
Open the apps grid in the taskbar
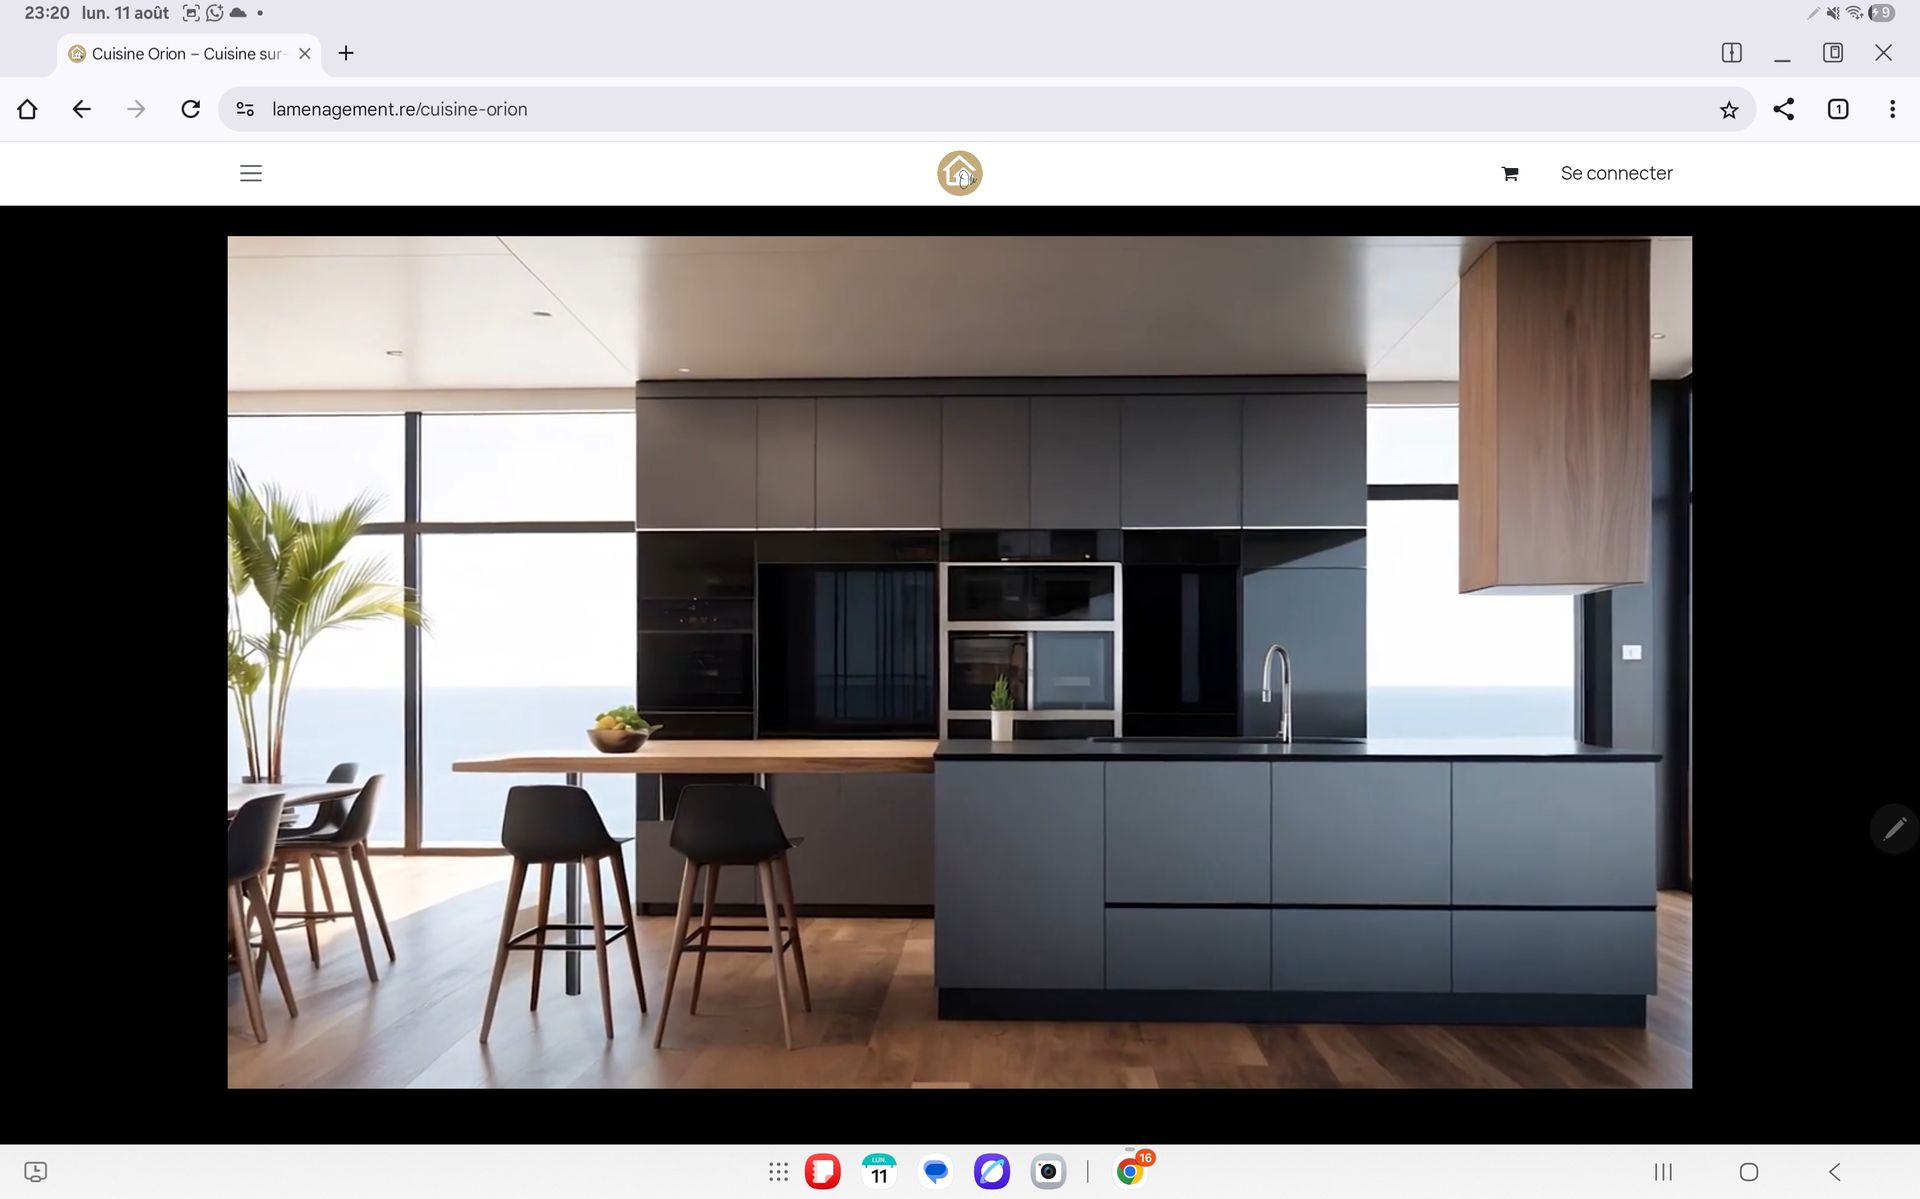click(x=778, y=1172)
